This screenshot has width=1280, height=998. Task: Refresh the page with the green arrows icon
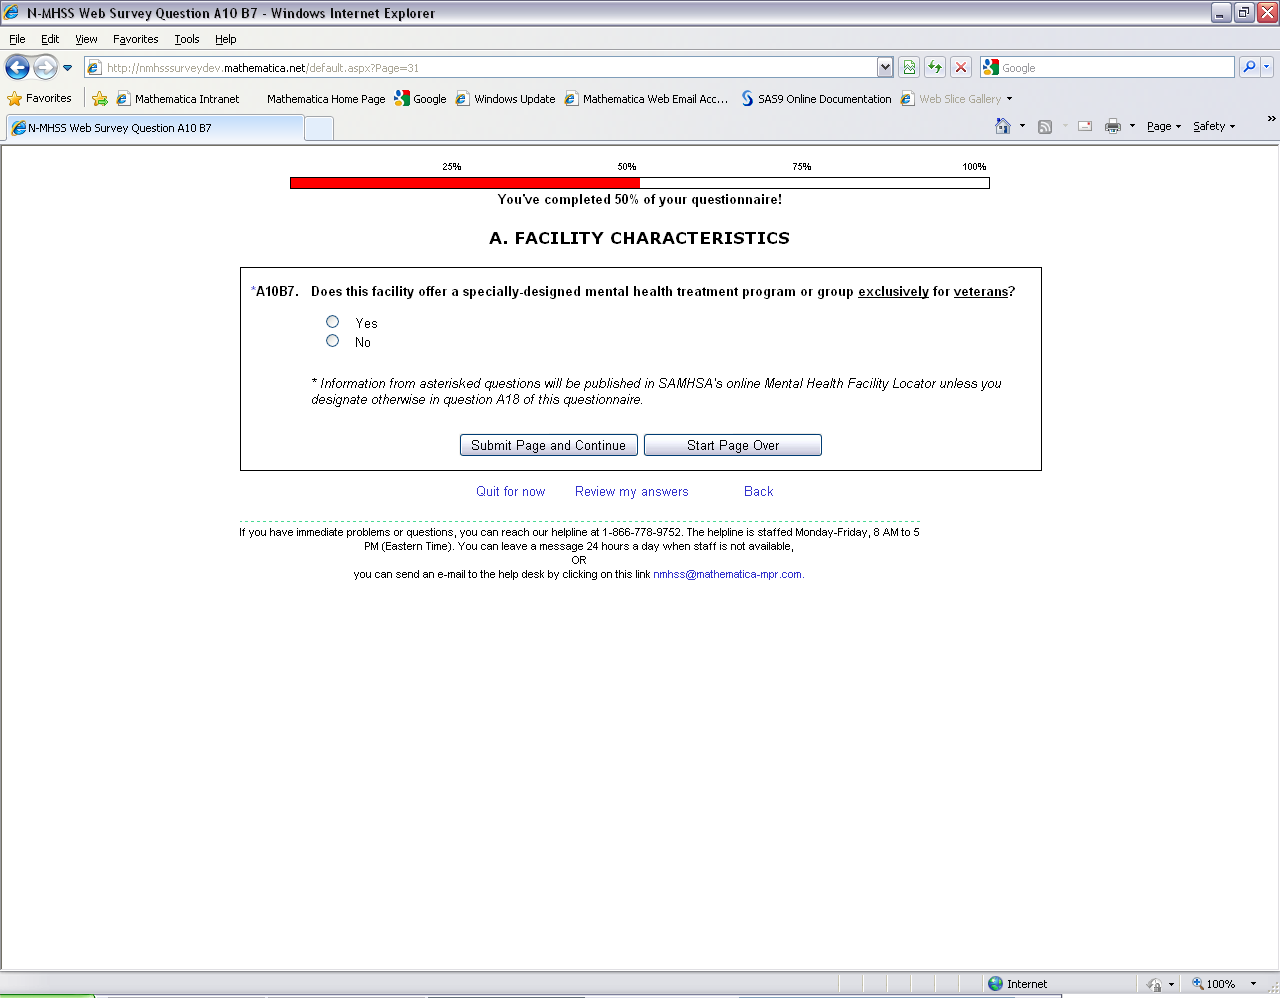(935, 67)
